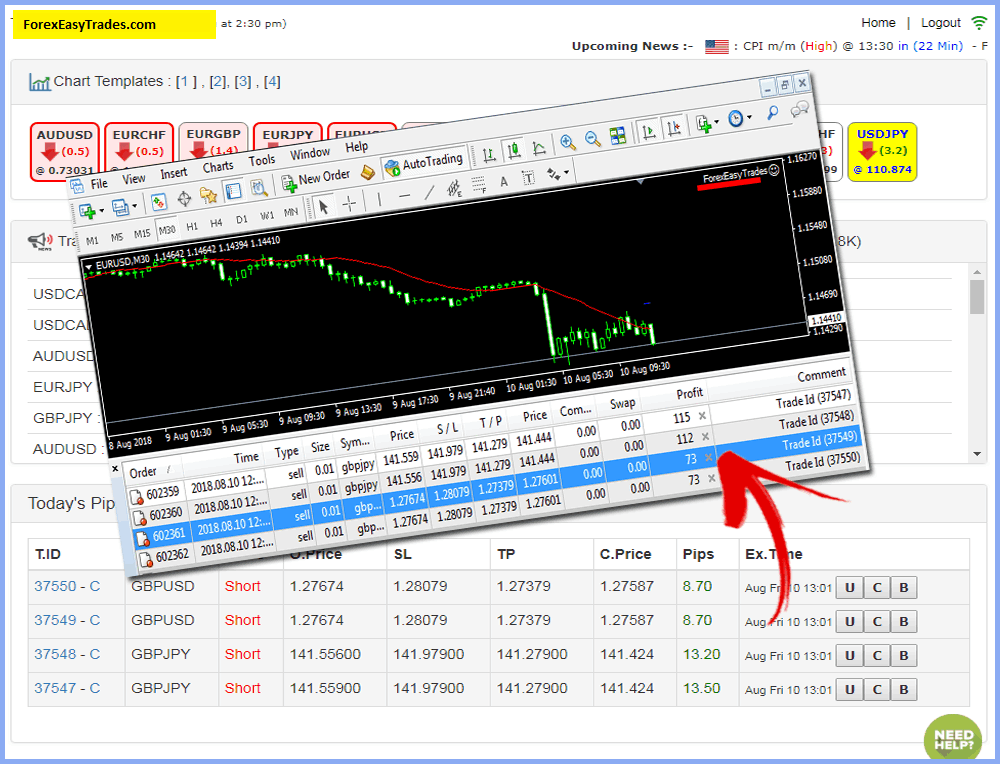Open the tile windows icon
This screenshot has height=764, width=1000.
pos(618,135)
